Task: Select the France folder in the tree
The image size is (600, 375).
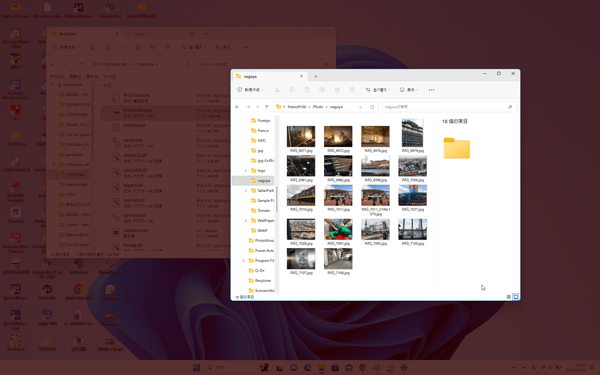Action: coord(260,130)
